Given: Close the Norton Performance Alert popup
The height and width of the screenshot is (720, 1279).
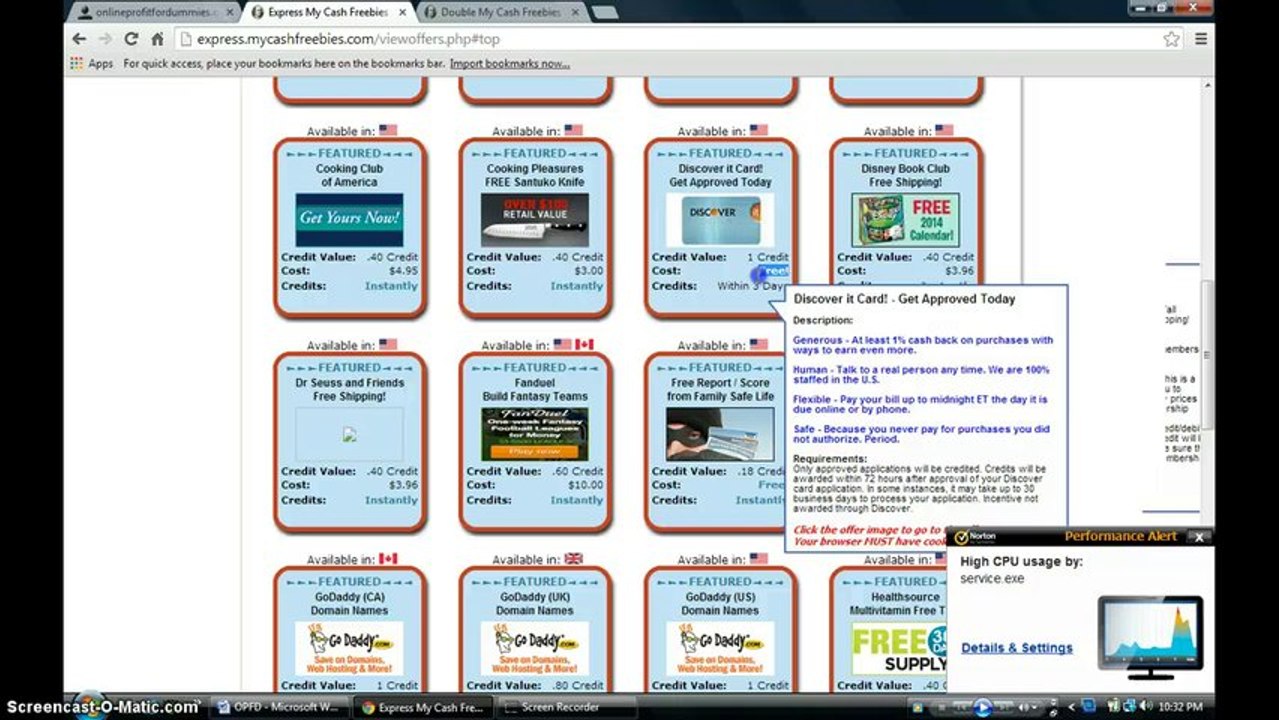Looking at the screenshot, I should tap(1199, 537).
